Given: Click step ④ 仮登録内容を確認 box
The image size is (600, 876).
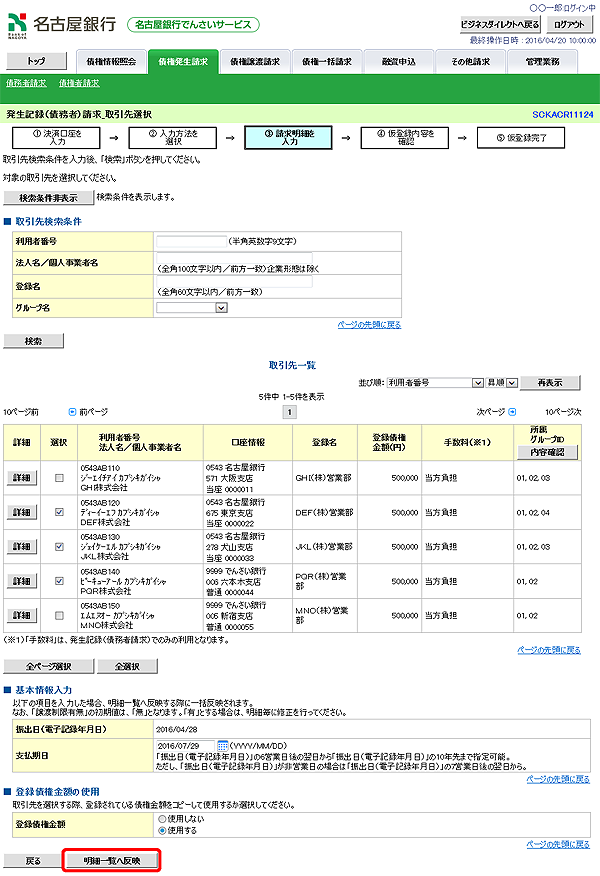Looking at the screenshot, I should (405, 138).
